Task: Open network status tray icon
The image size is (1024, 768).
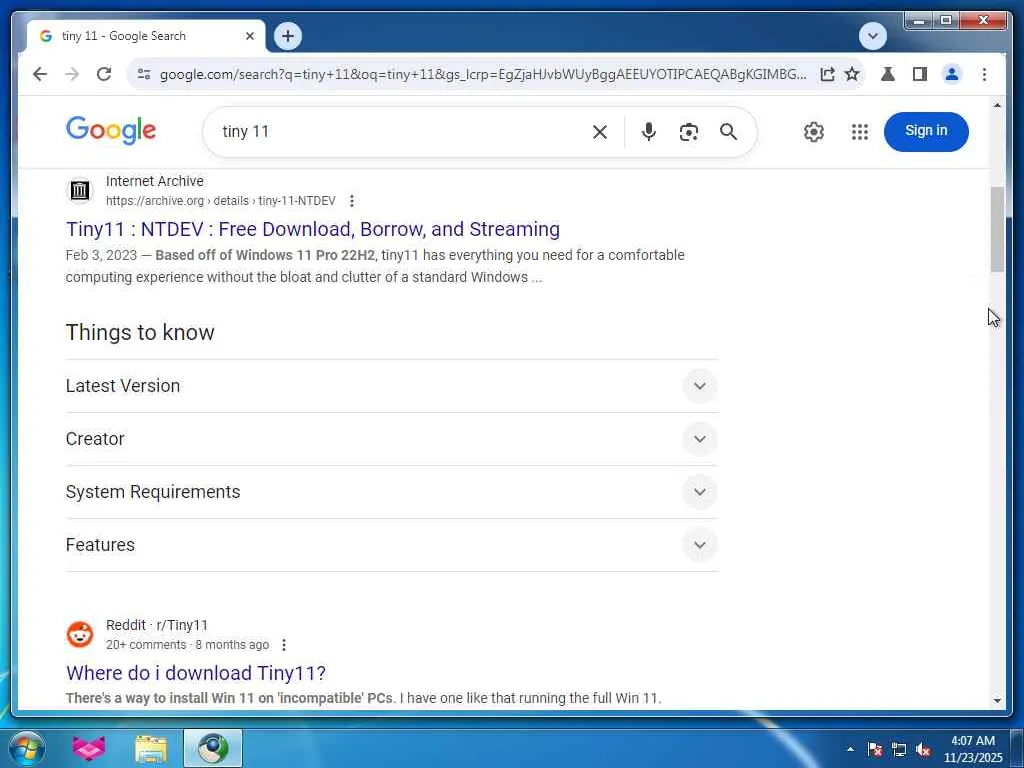Action: point(899,749)
